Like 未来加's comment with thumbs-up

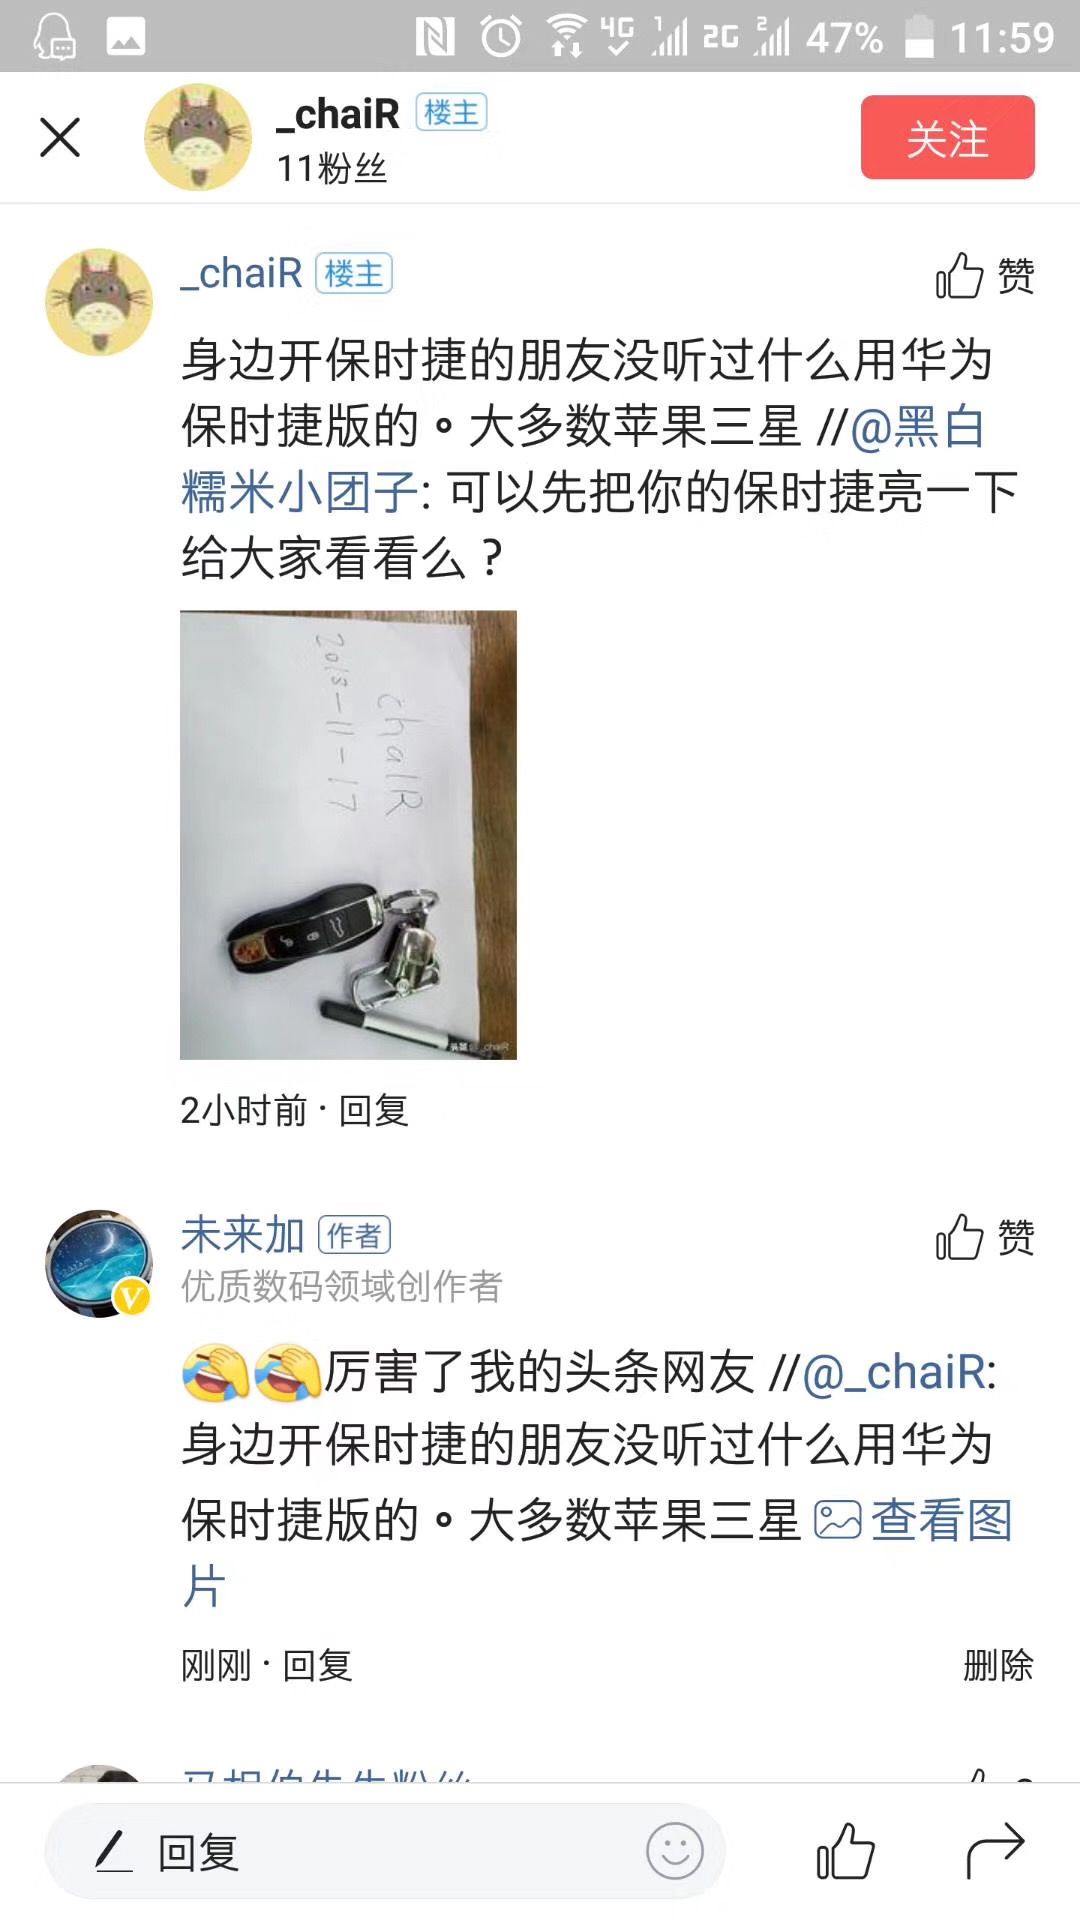coord(985,1237)
